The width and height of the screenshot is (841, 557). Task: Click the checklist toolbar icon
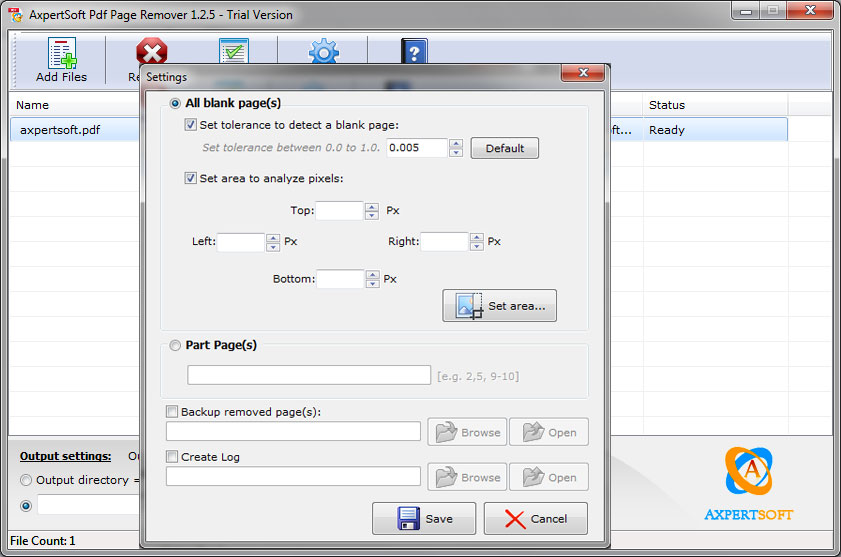coord(234,52)
